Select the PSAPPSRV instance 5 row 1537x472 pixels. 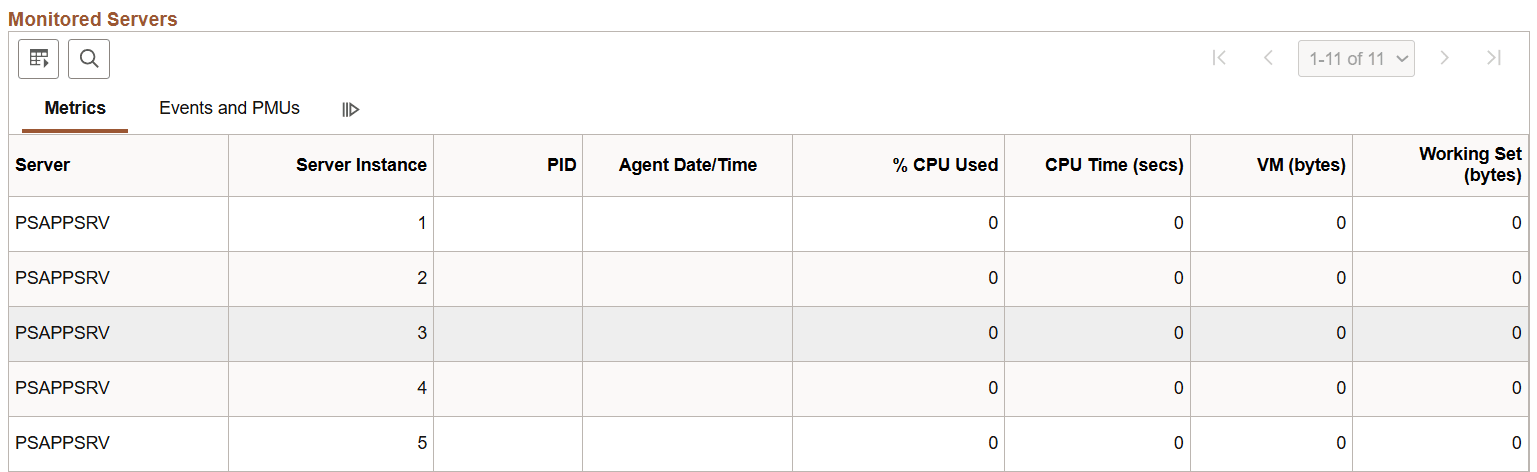(62, 443)
